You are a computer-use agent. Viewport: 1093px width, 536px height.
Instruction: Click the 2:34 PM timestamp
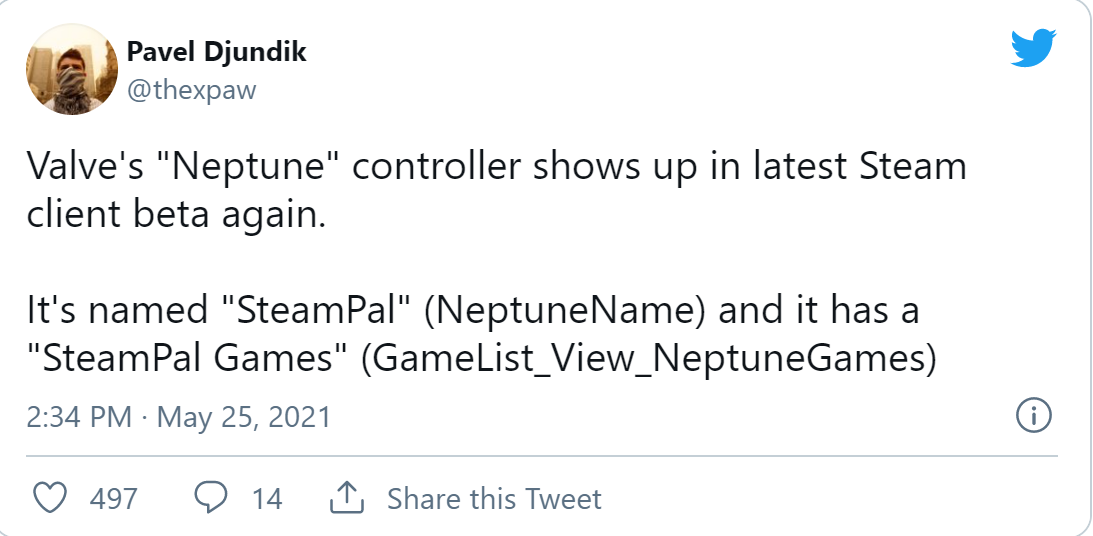coord(80,416)
